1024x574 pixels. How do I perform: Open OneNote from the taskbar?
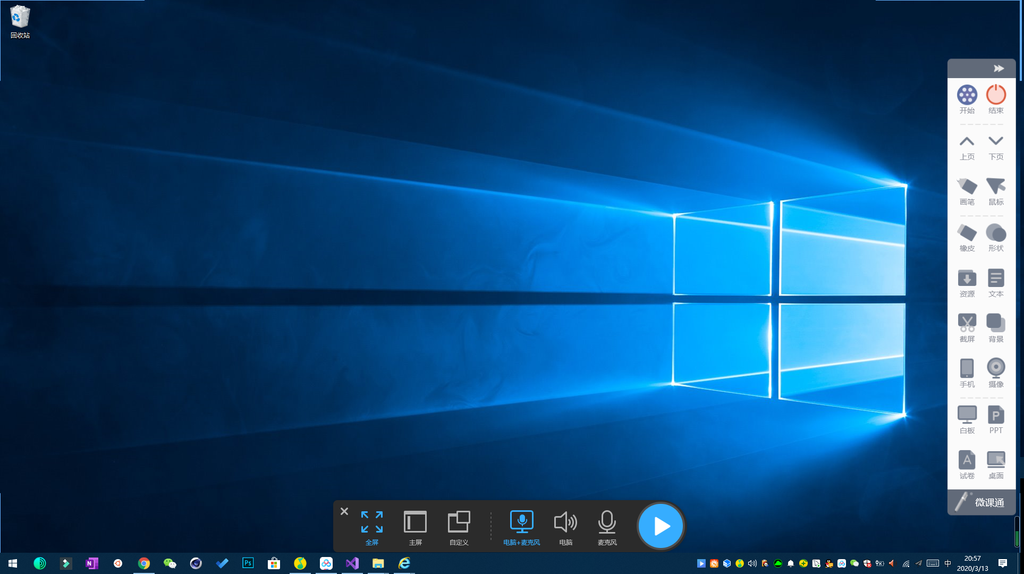coord(91,563)
